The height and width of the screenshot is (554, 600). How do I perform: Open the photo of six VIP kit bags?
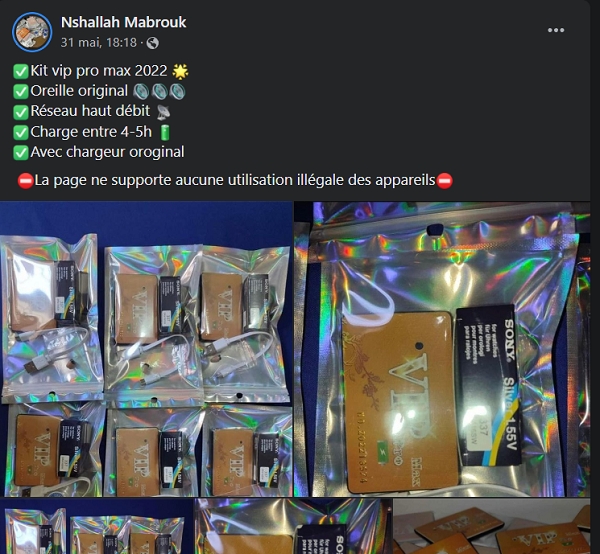pyautogui.click(x=146, y=349)
